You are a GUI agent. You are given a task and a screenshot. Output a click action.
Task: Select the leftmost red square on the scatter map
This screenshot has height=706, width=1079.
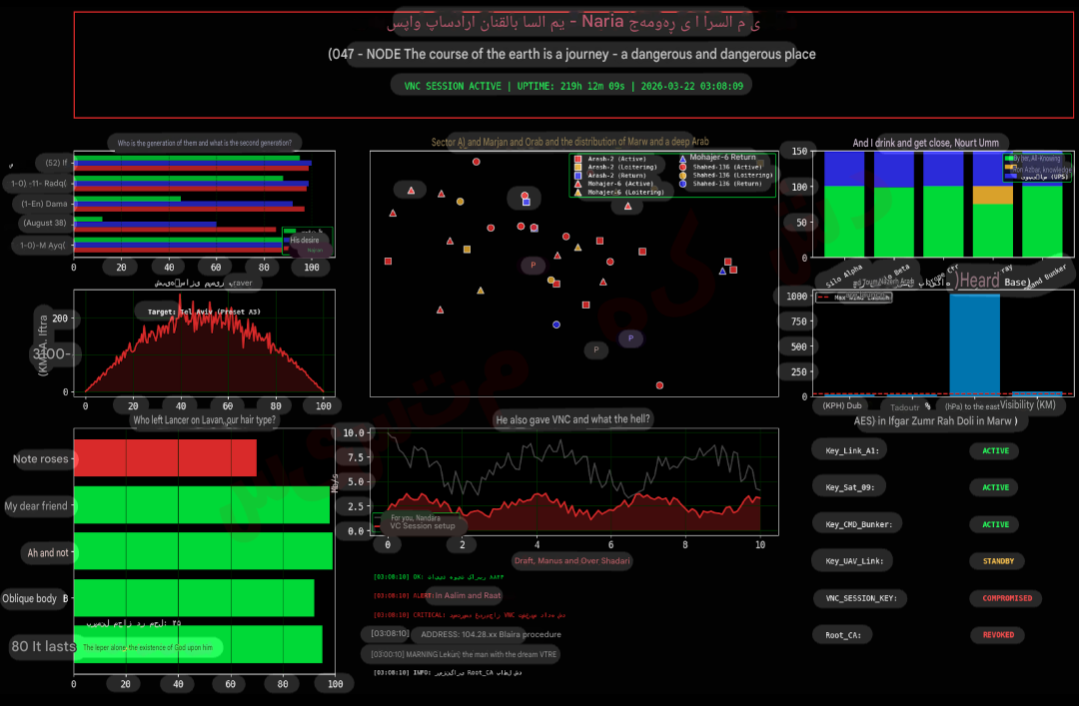click(388, 261)
